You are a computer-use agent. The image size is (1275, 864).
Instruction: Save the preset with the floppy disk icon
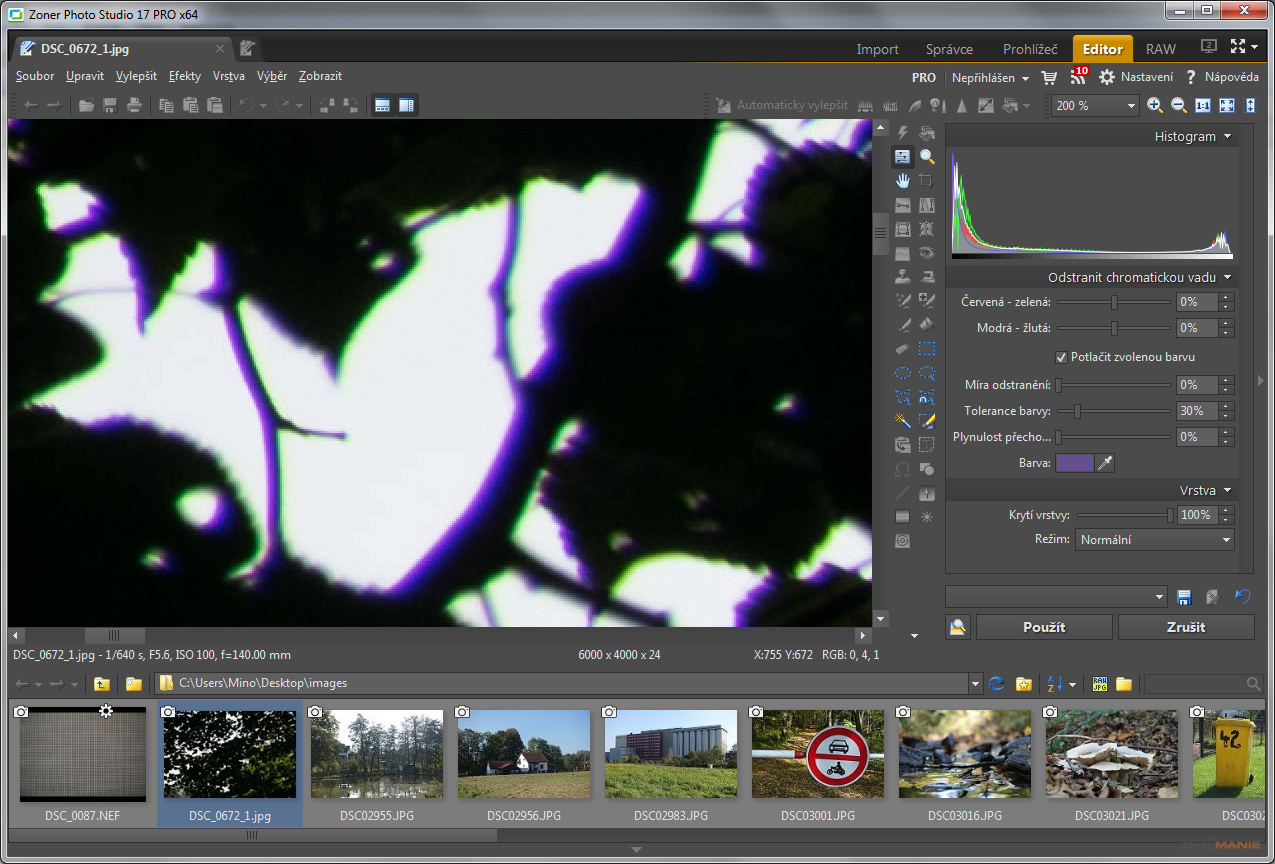point(1184,597)
